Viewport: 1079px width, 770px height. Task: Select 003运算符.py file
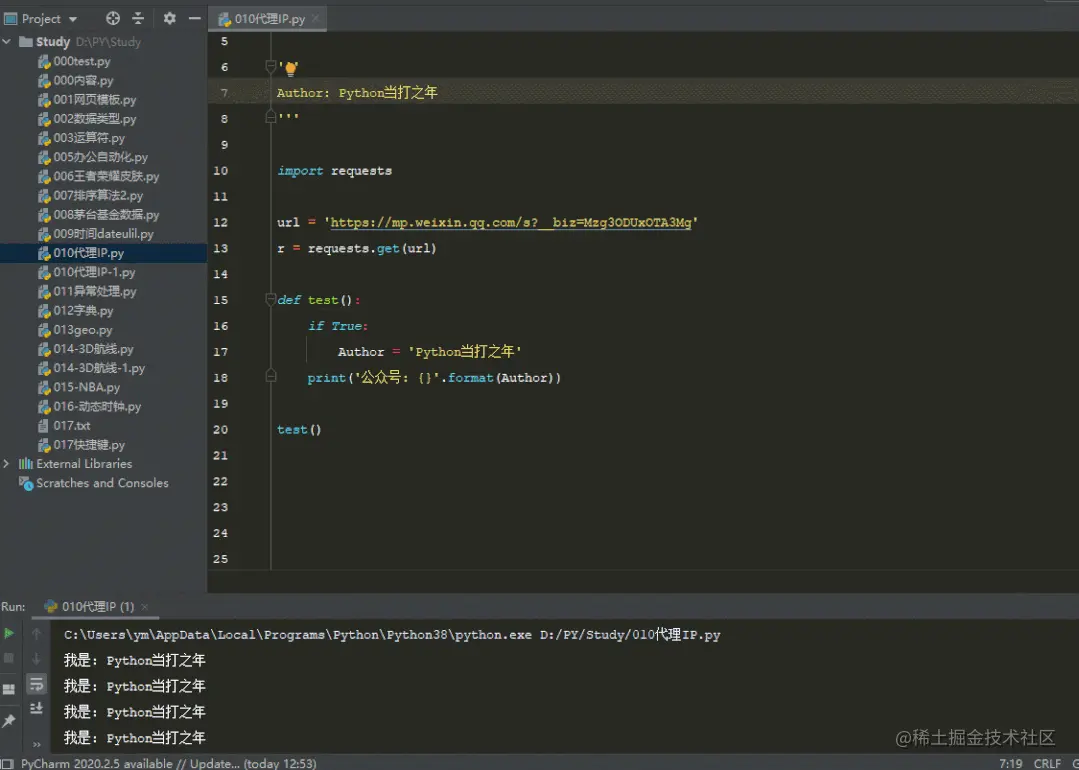[x=89, y=138]
